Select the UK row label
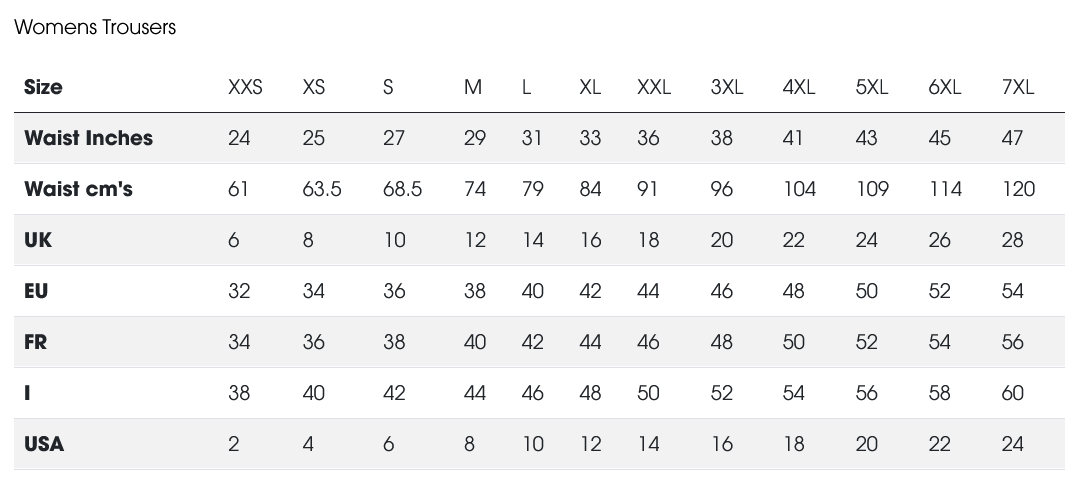The width and height of the screenshot is (1090, 496). tap(38, 240)
